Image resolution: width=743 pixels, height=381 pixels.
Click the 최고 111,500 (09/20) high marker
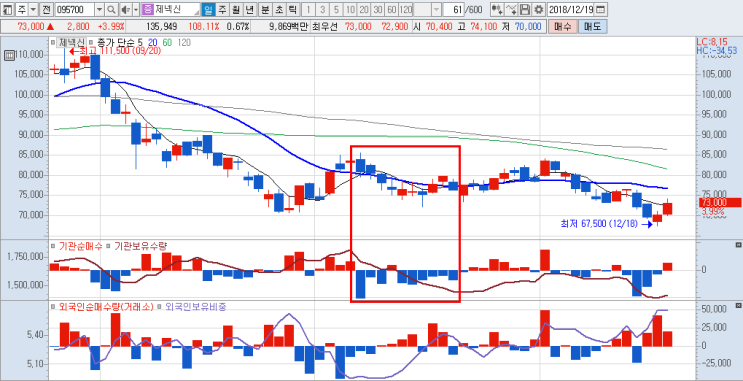pos(115,51)
